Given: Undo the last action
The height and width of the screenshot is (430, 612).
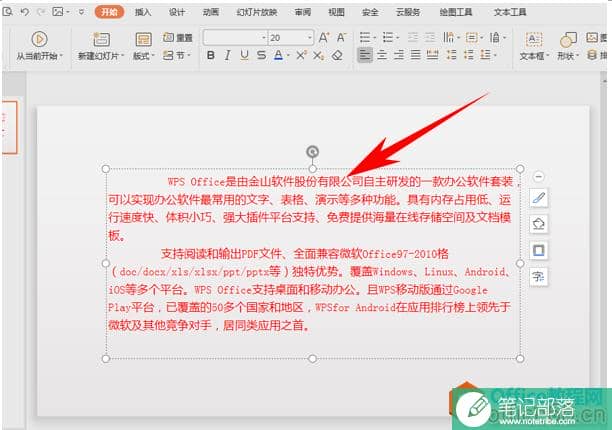Looking at the screenshot, I should coord(25,12).
